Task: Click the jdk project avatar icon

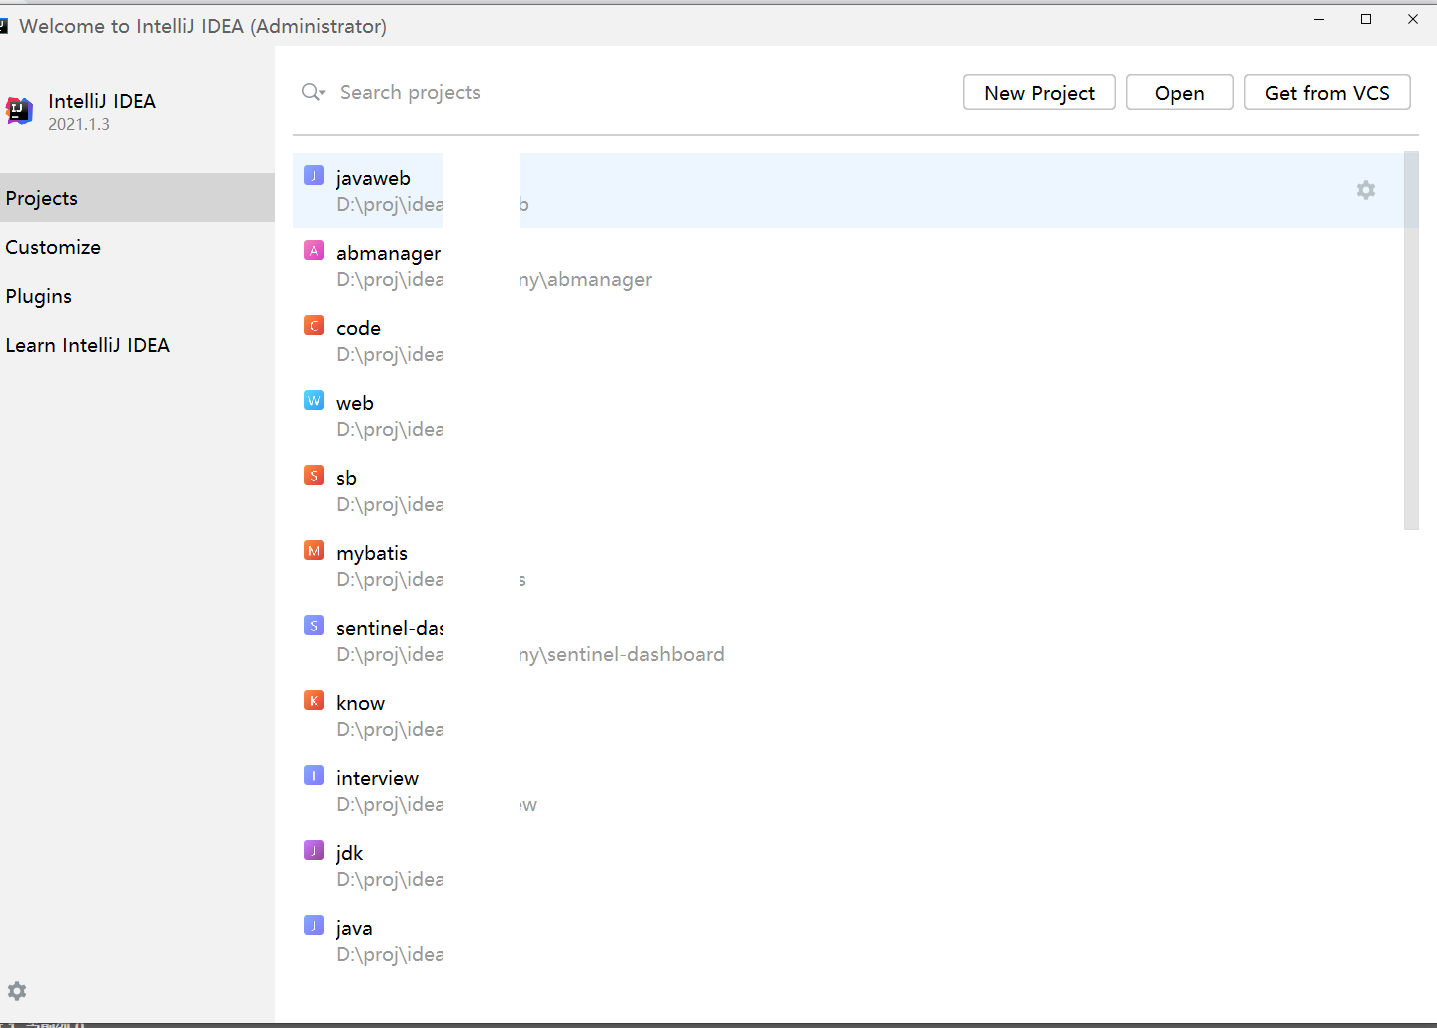Action: click(313, 849)
